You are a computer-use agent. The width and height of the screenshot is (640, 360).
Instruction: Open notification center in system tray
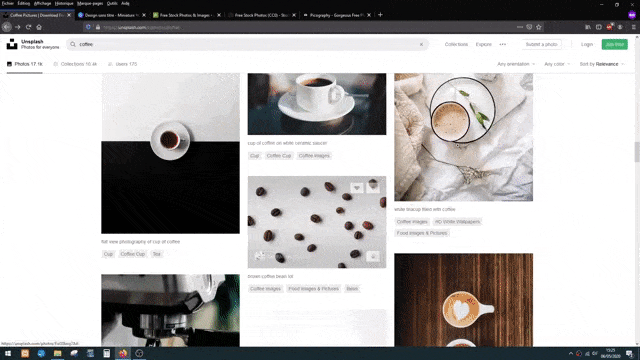click(x=630, y=353)
